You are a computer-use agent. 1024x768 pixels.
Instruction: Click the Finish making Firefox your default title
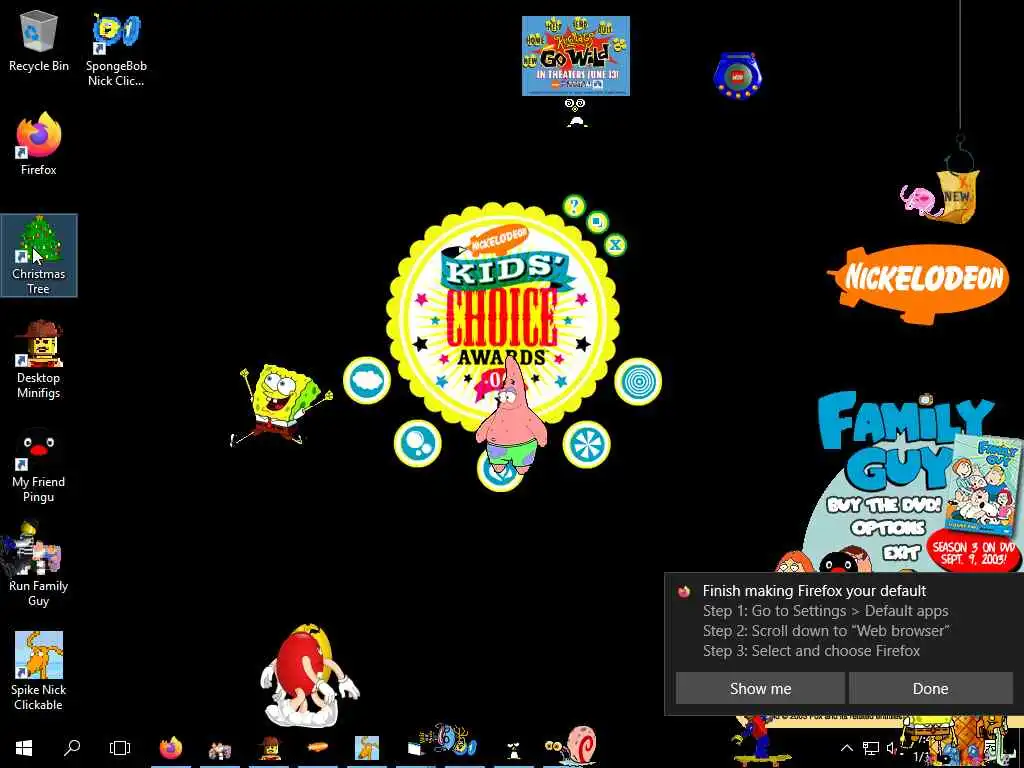(x=814, y=591)
